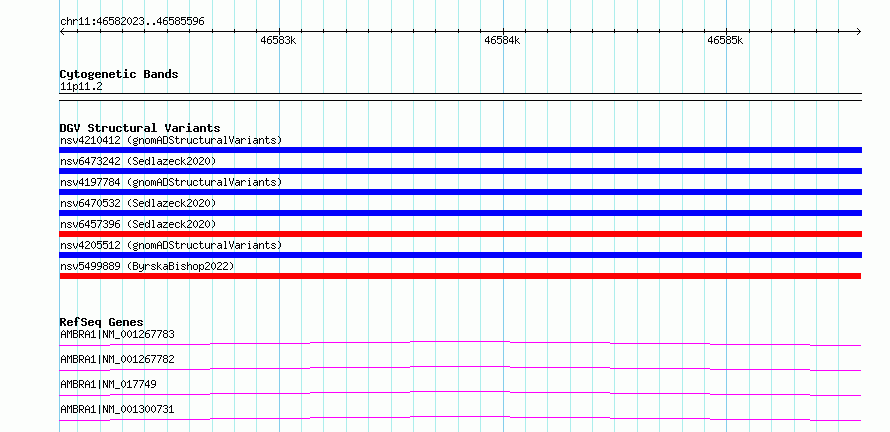This screenshot has width=890, height=432.
Task: Click the Cytogenetic Bands track heading
Action: click(119, 74)
